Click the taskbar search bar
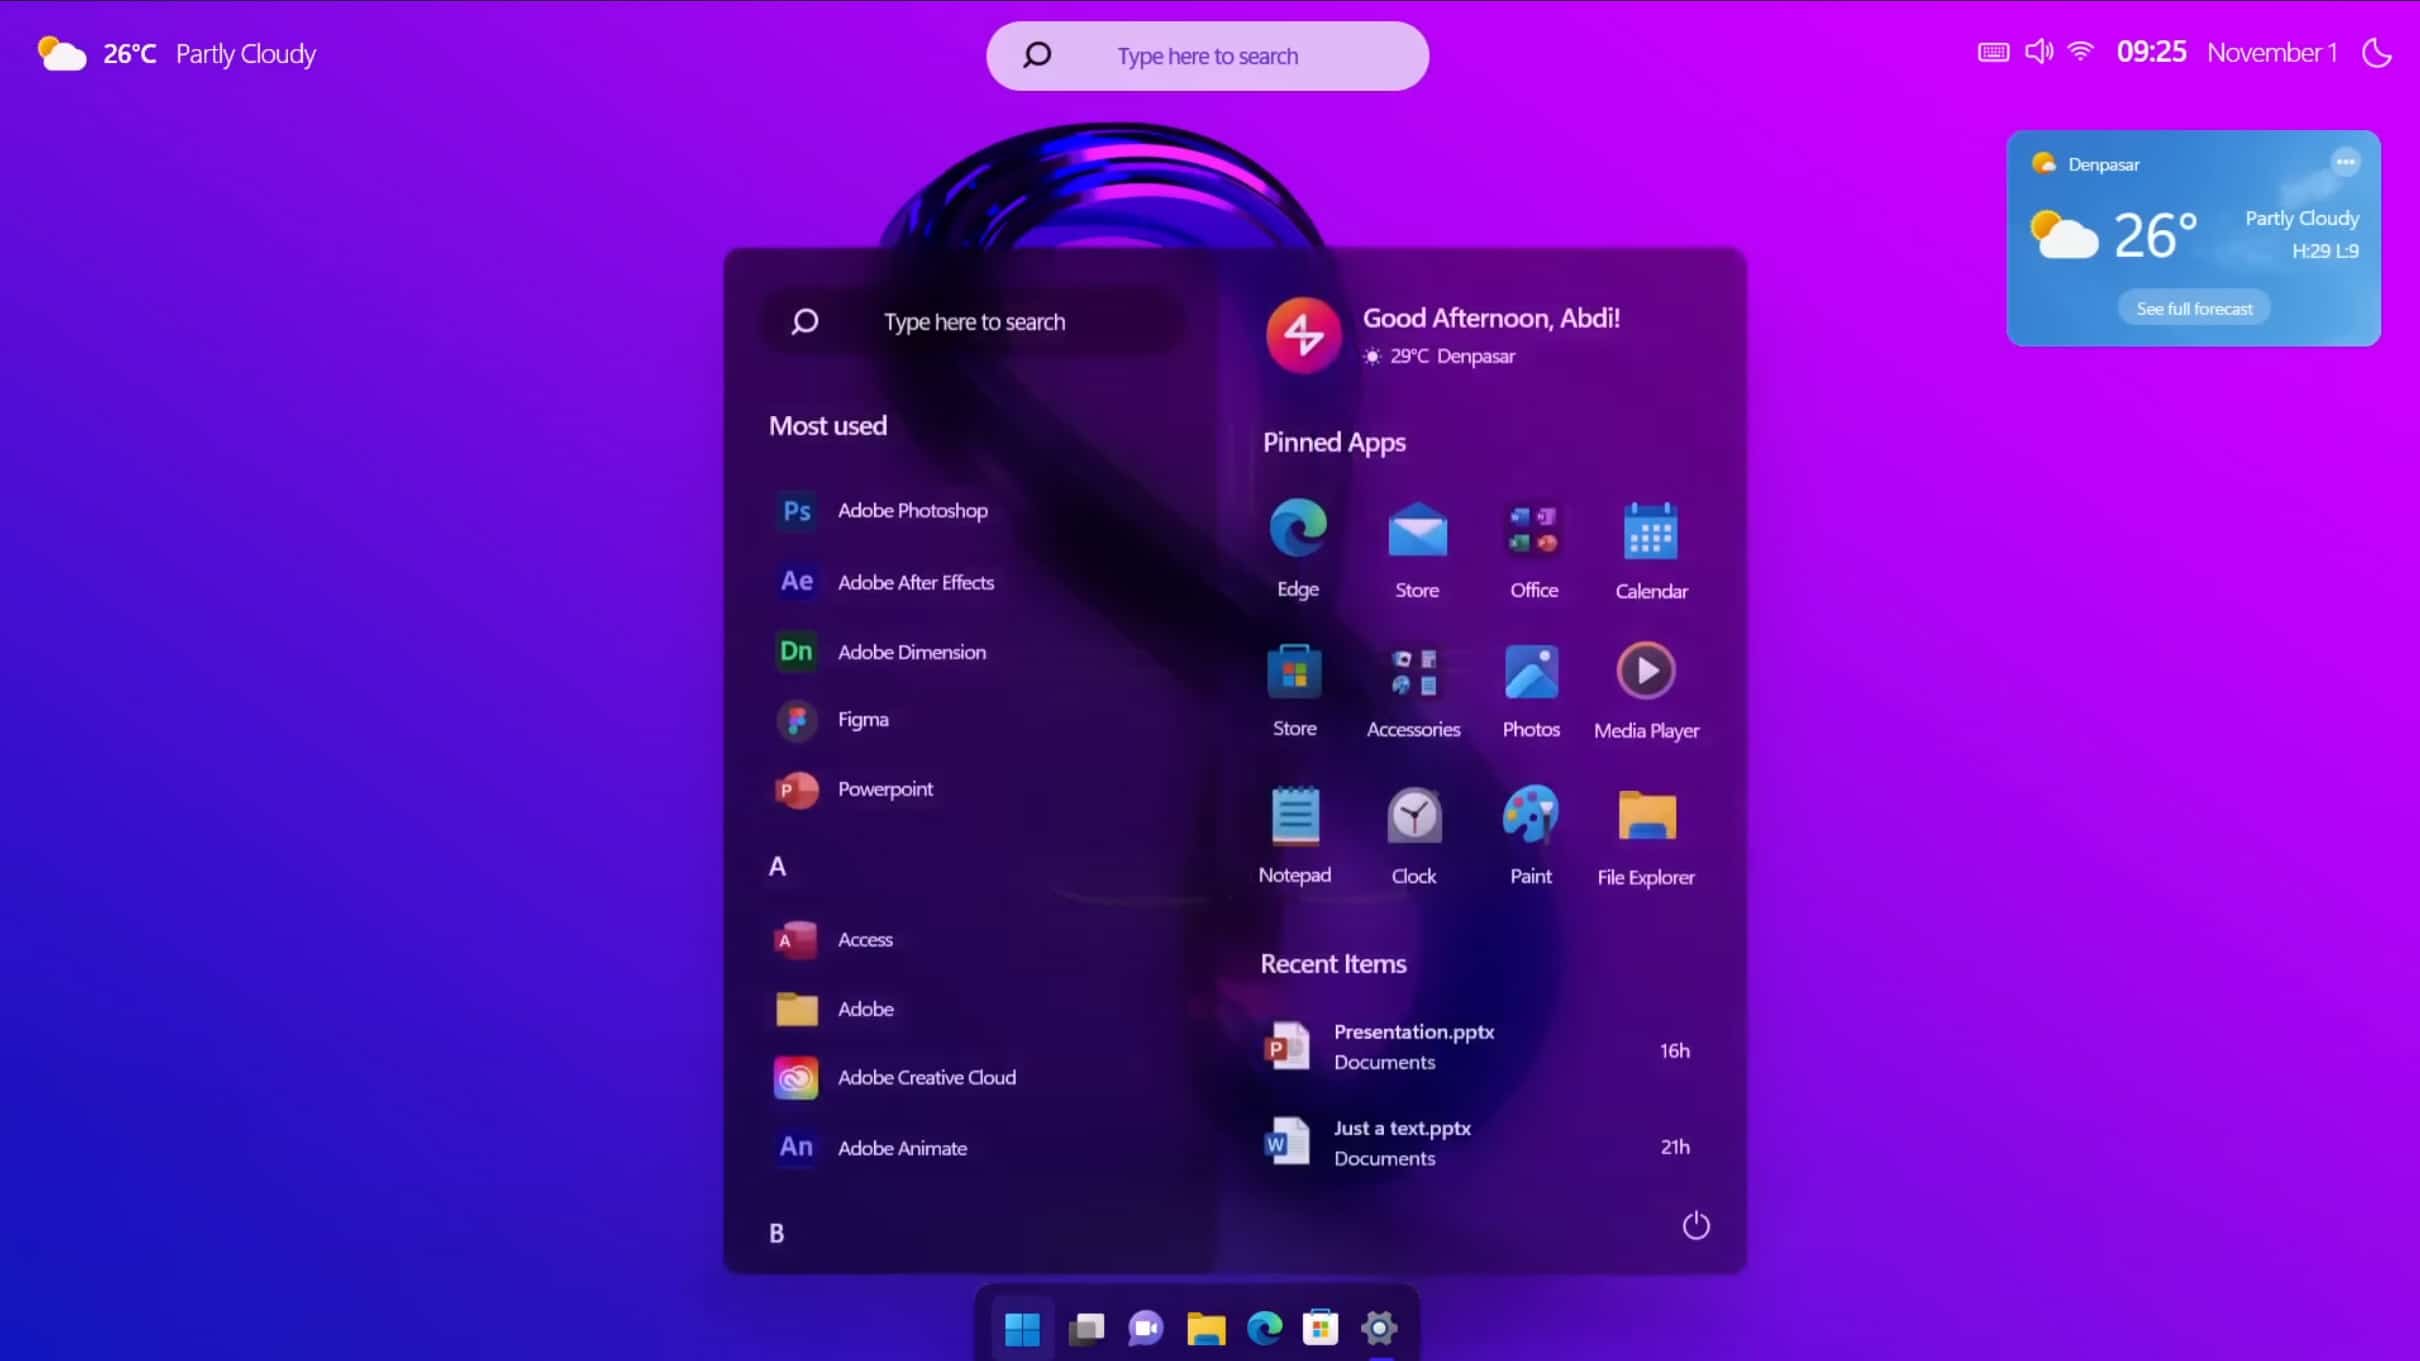Screen dimensions: 2420x1361 pos(1207,55)
